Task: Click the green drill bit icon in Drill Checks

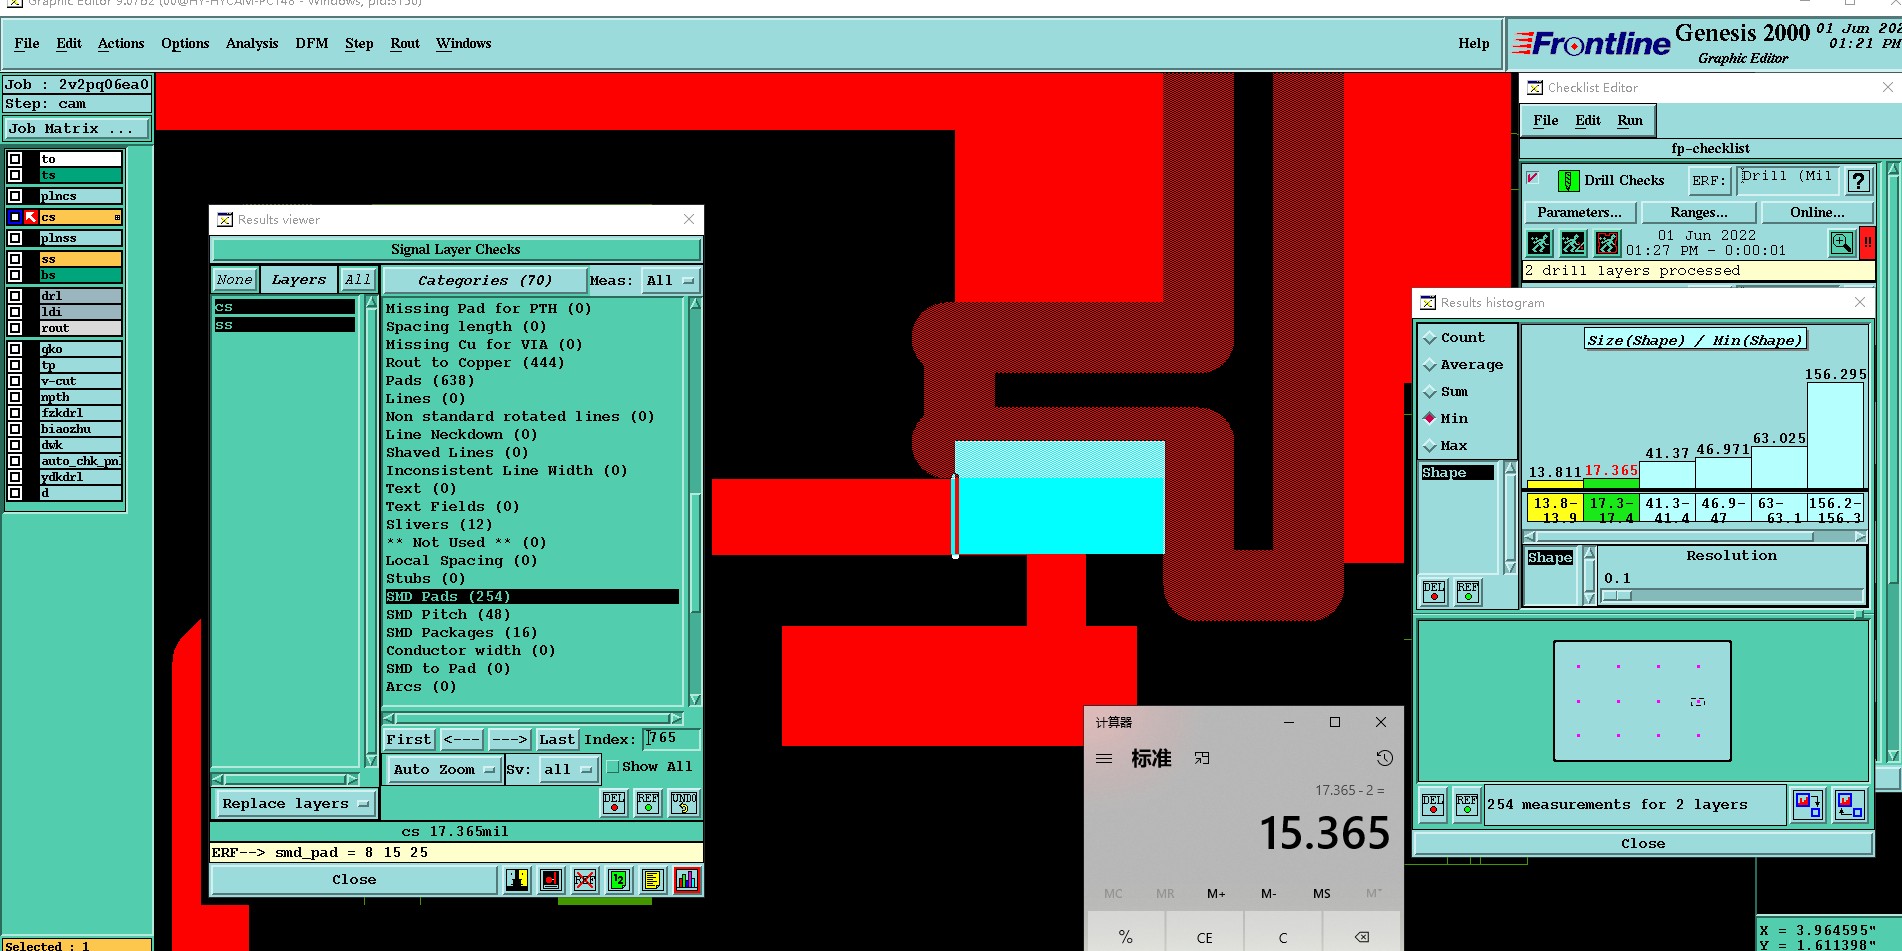Action: [1569, 181]
